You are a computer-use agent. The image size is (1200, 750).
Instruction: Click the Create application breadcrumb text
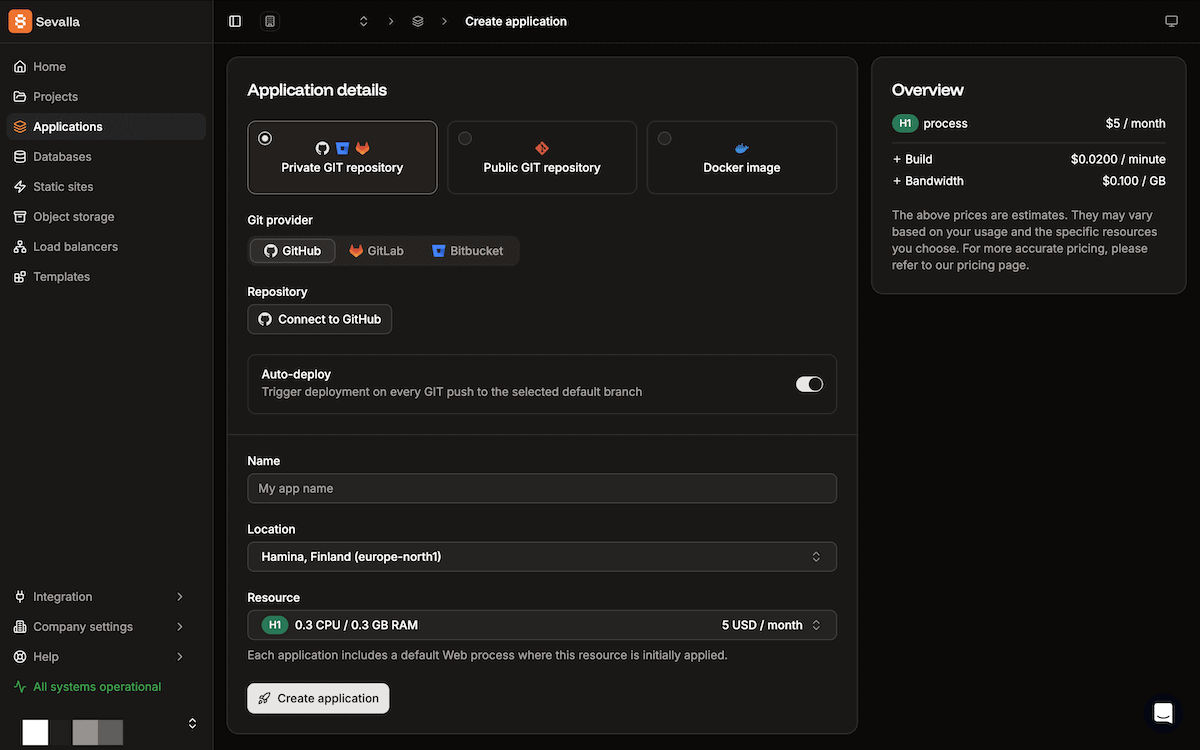click(x=516, y=21)
